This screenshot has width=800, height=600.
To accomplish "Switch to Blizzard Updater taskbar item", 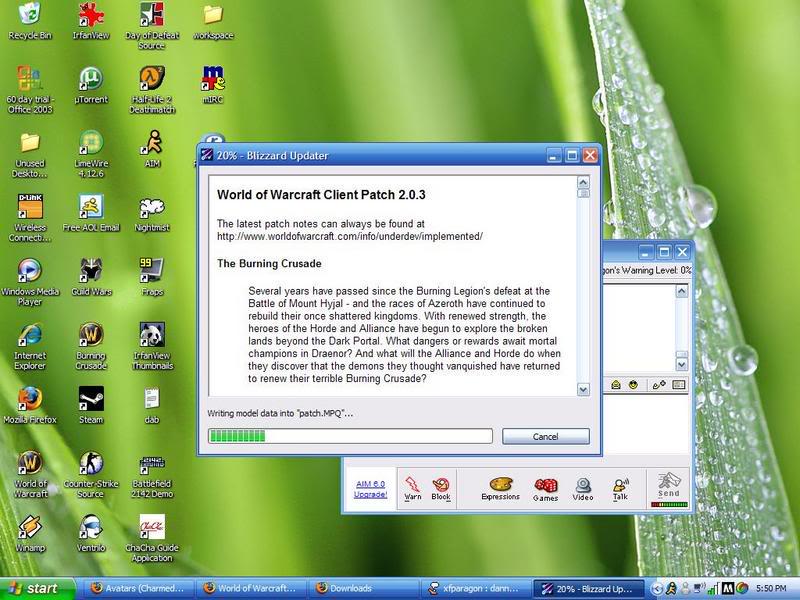I will (x=587, y=588).
